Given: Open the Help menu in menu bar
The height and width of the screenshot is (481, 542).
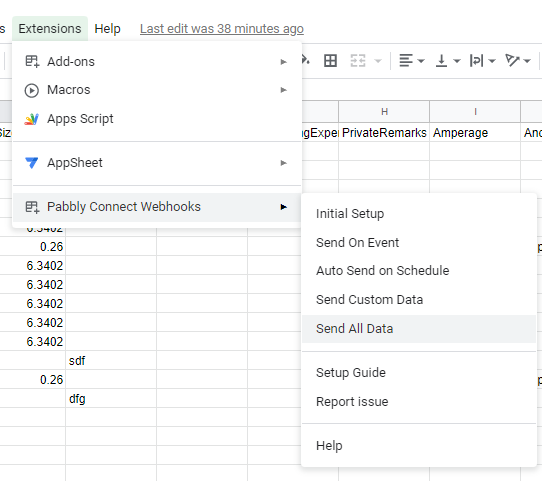Looking at the screenshot, I should tap(108, 29).
